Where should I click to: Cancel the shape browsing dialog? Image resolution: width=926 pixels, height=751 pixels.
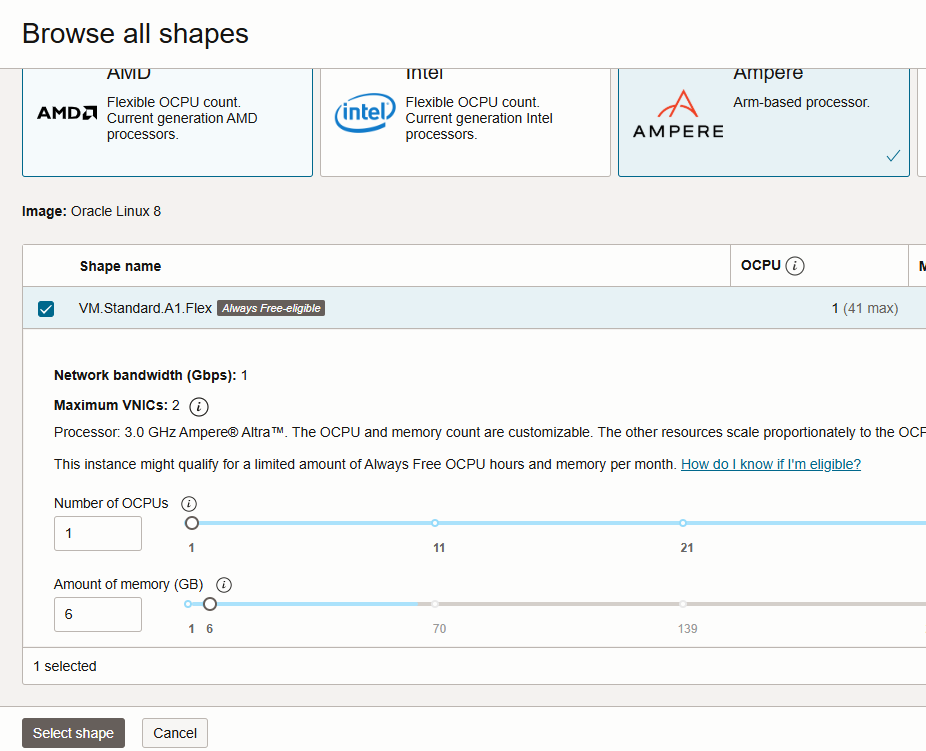click(175, 733)
